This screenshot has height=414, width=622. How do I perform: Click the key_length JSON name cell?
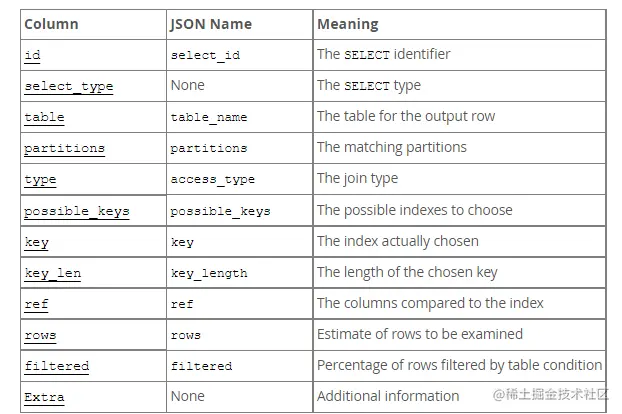(x=240, y=273)
